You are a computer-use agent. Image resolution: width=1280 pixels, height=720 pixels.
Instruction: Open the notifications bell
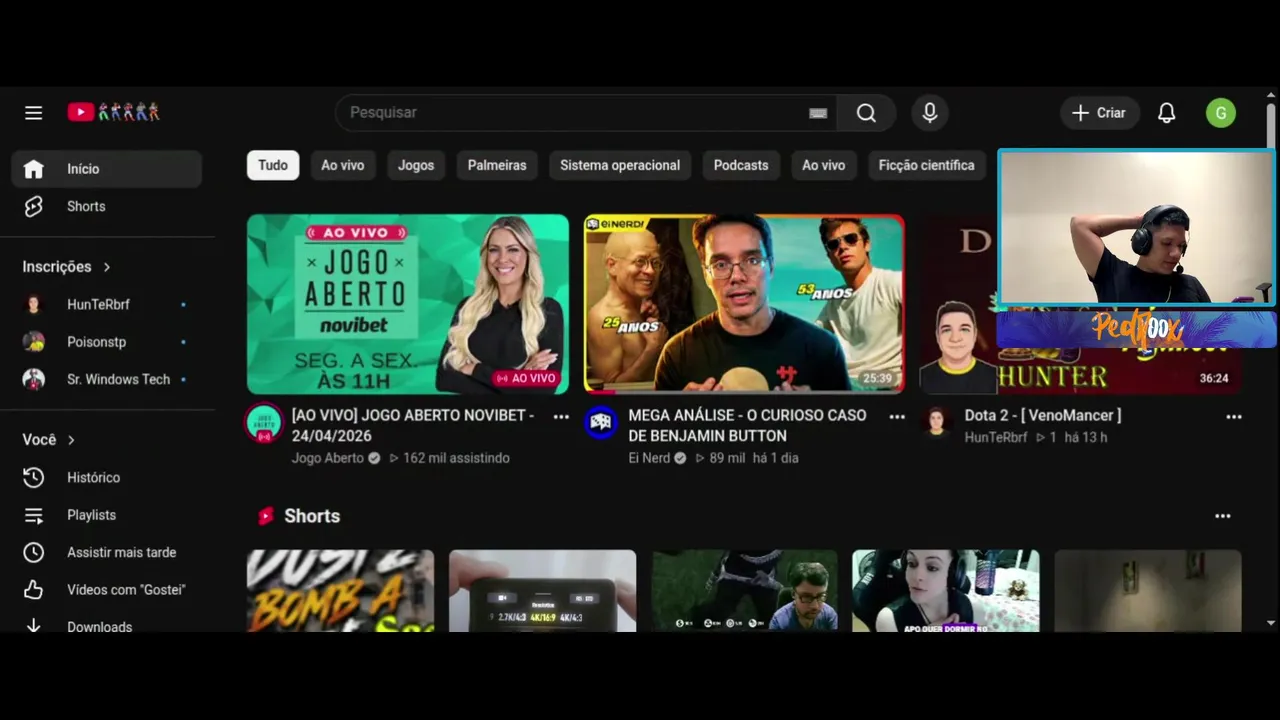(1166, 113)
